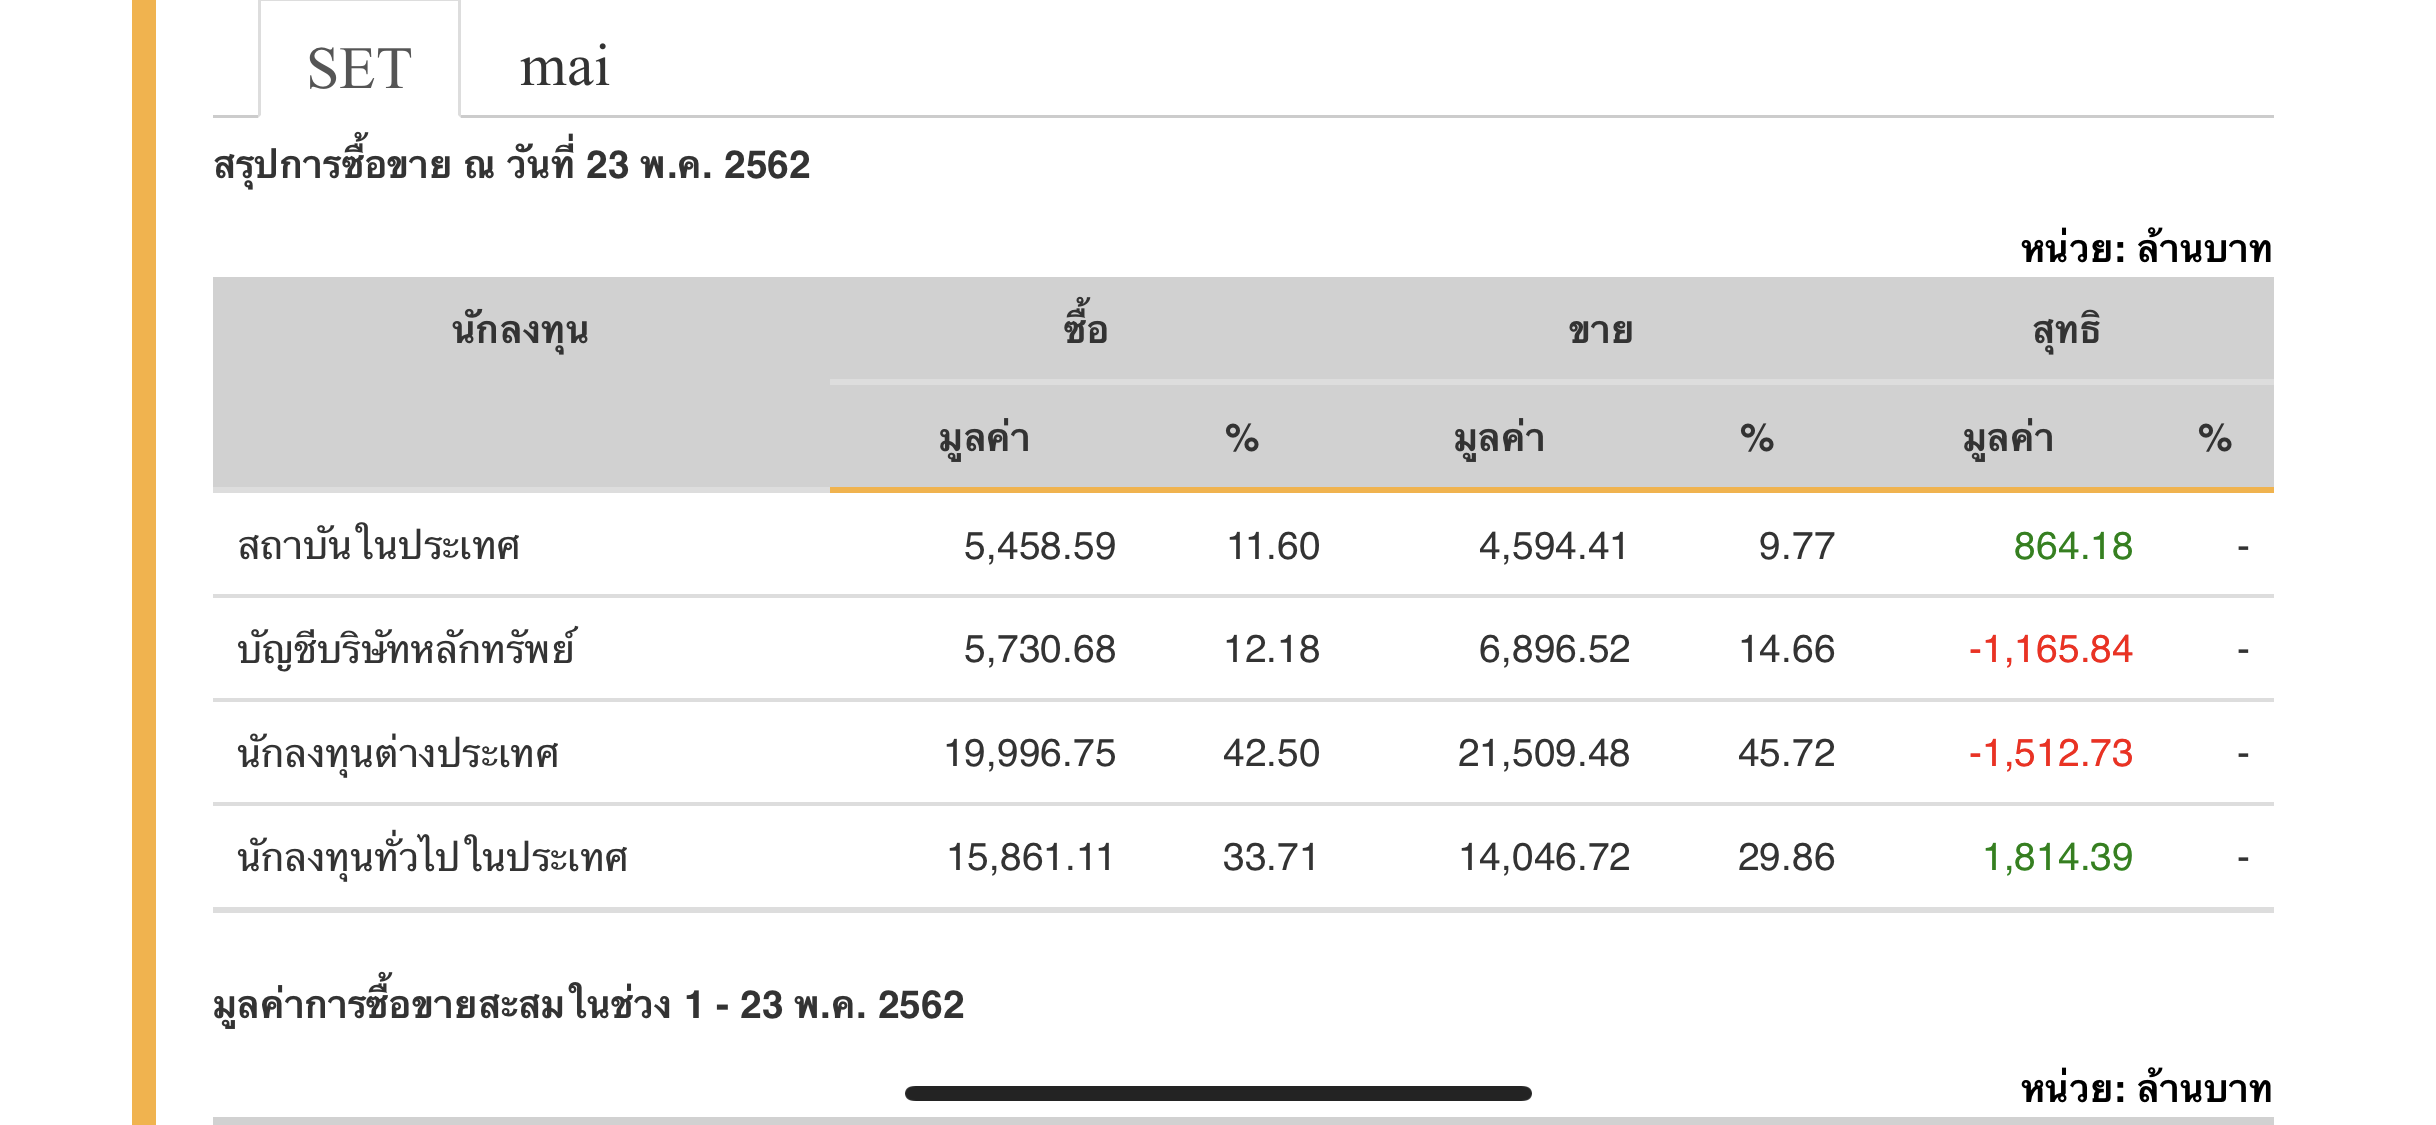Click the green net value 864.18

click(2072, 546)
